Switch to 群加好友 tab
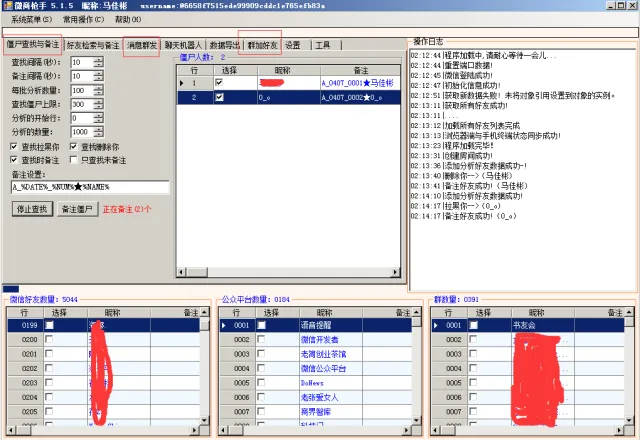640x440 pixels. pyautogui.click(x=262, y=45)
